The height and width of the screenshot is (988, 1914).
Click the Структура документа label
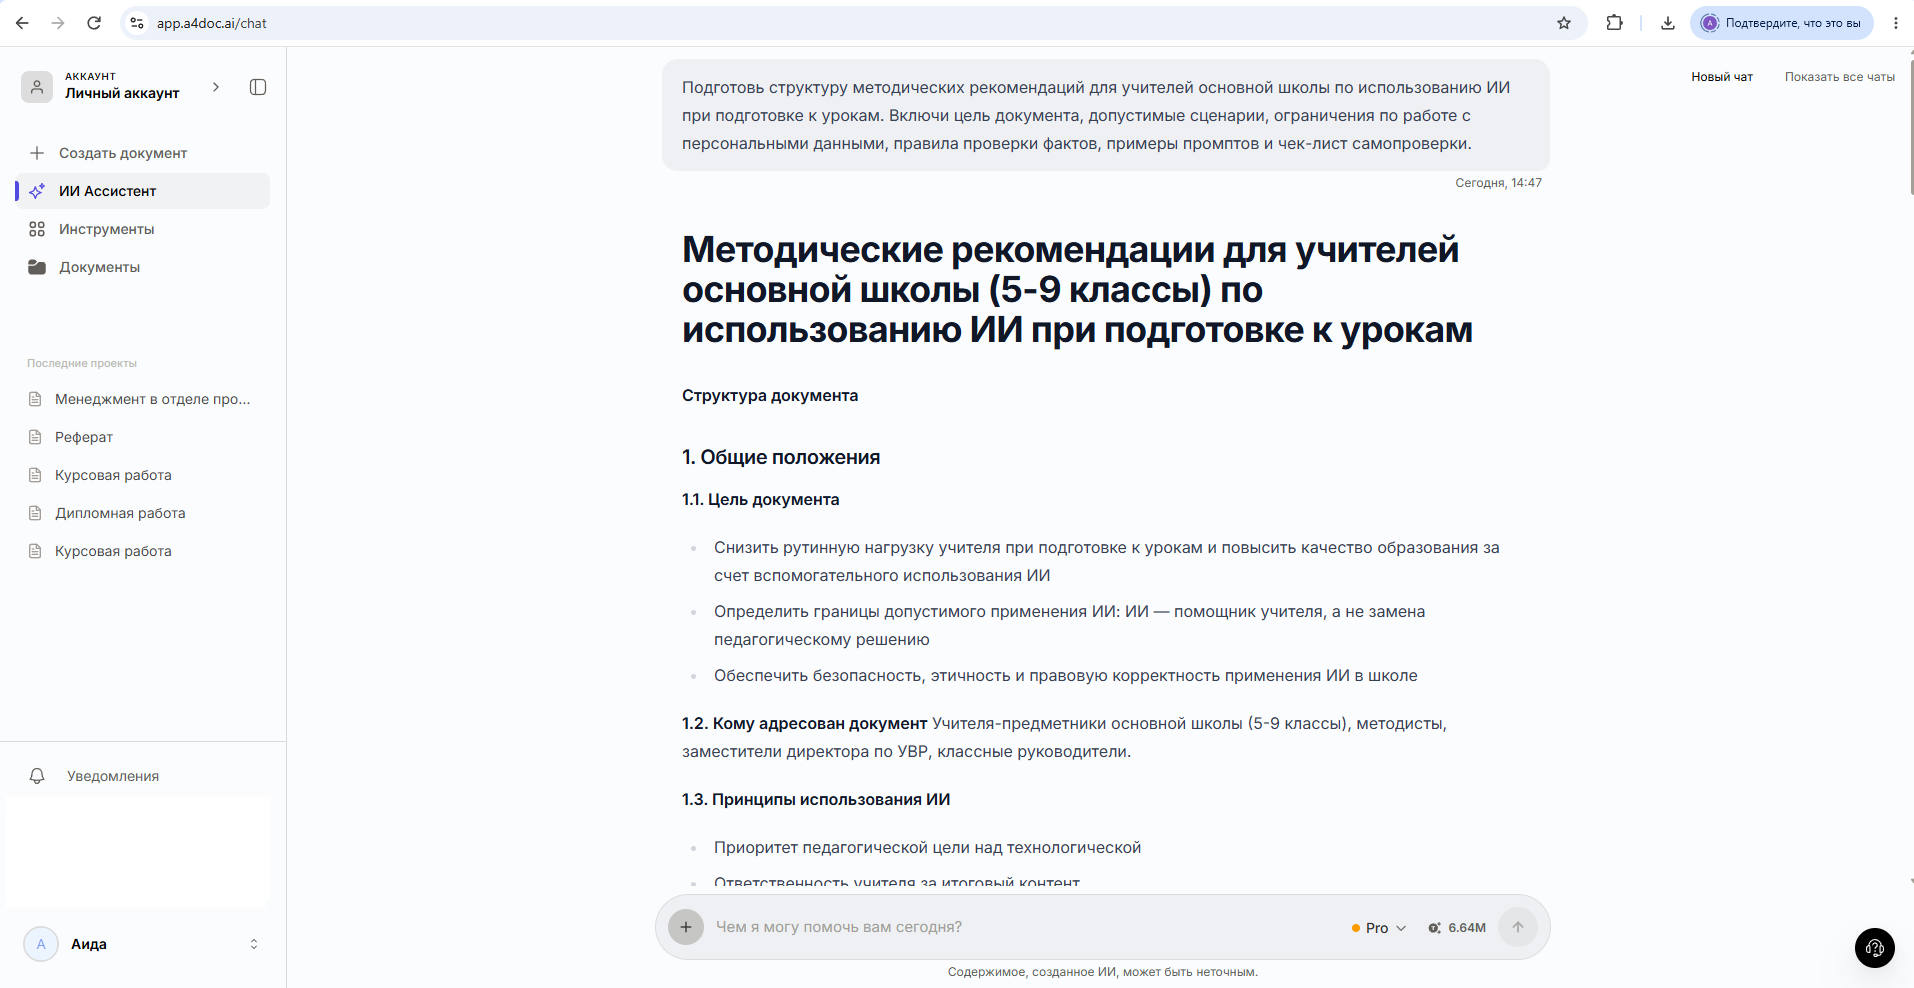770,395
